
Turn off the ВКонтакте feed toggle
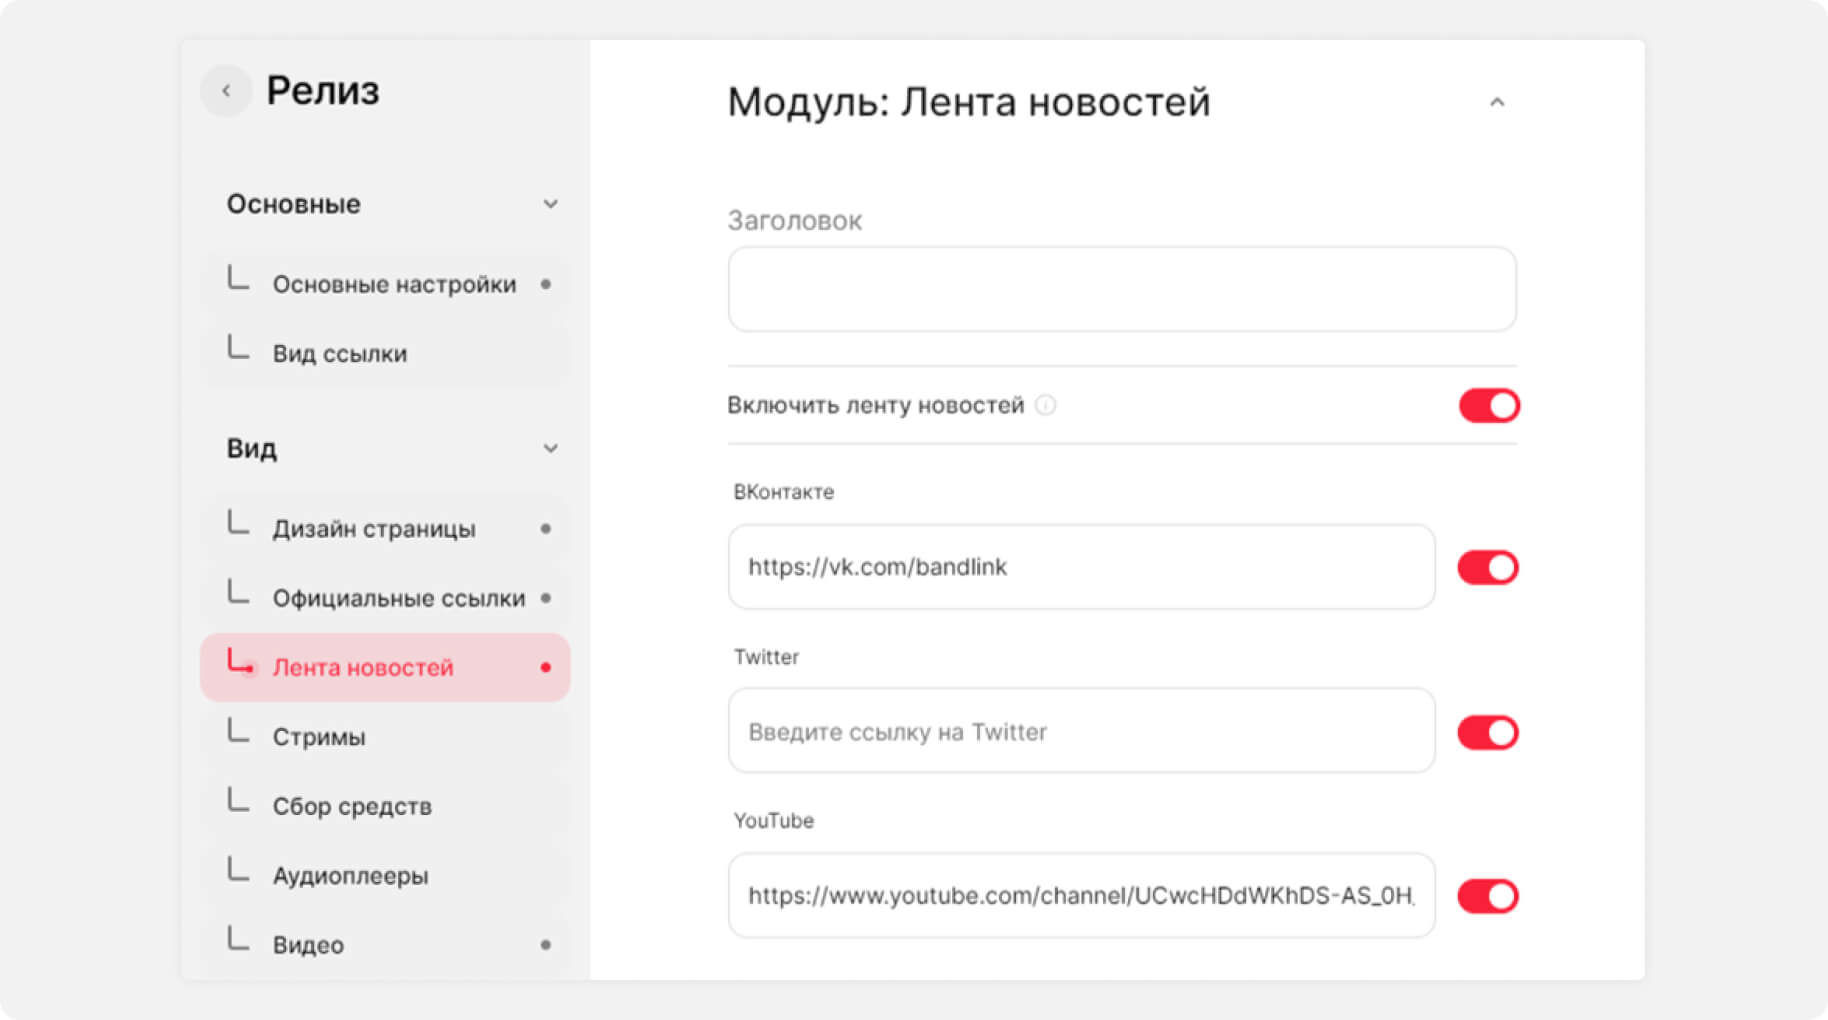1487,568
